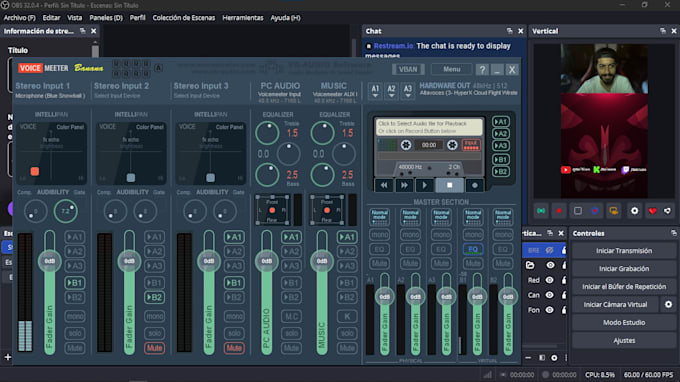Show the hidden selected source
The image size is (680, 382).
coord(549,250)
